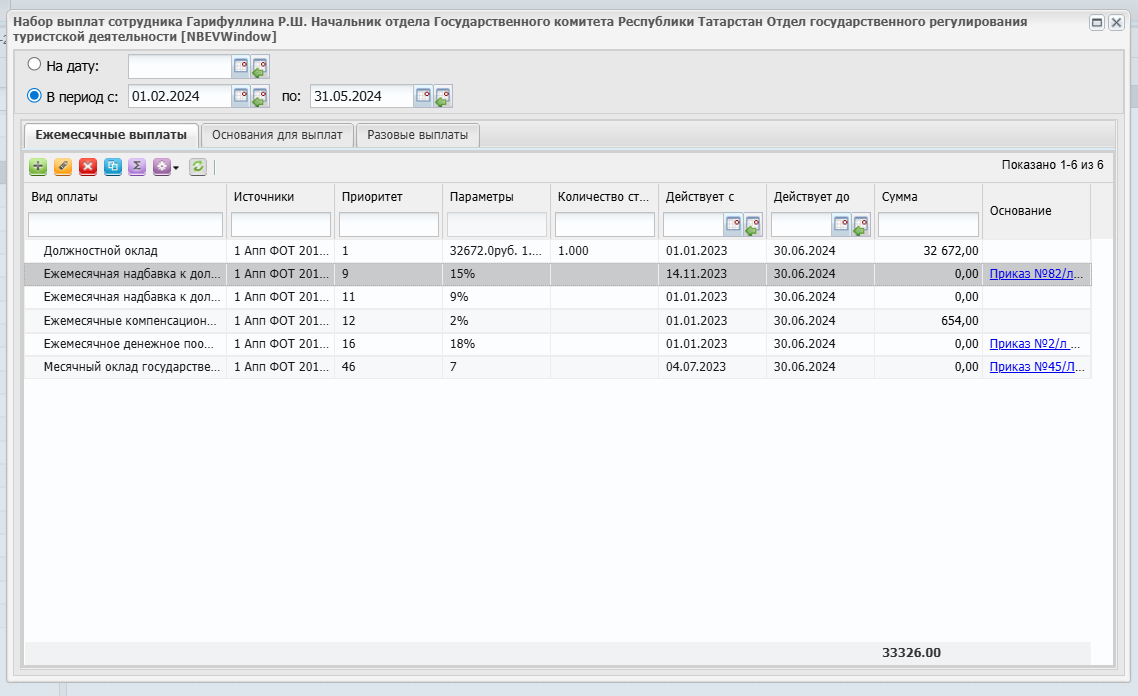The height and width of the screenshot is (696, 1138).
Task: Click green-arrow icon in Действует до filter
Action: pos(861,226)
